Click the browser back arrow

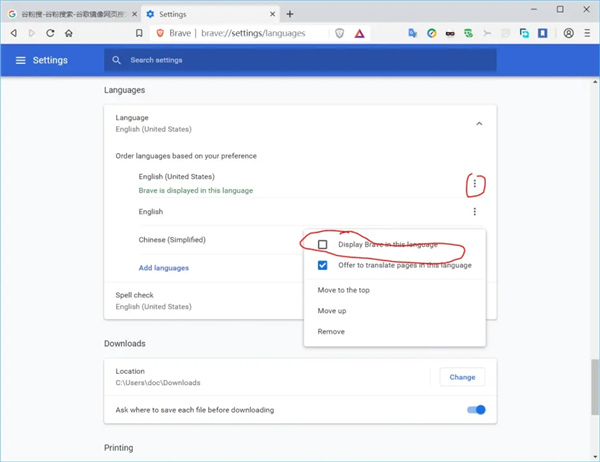click(13, 33)
